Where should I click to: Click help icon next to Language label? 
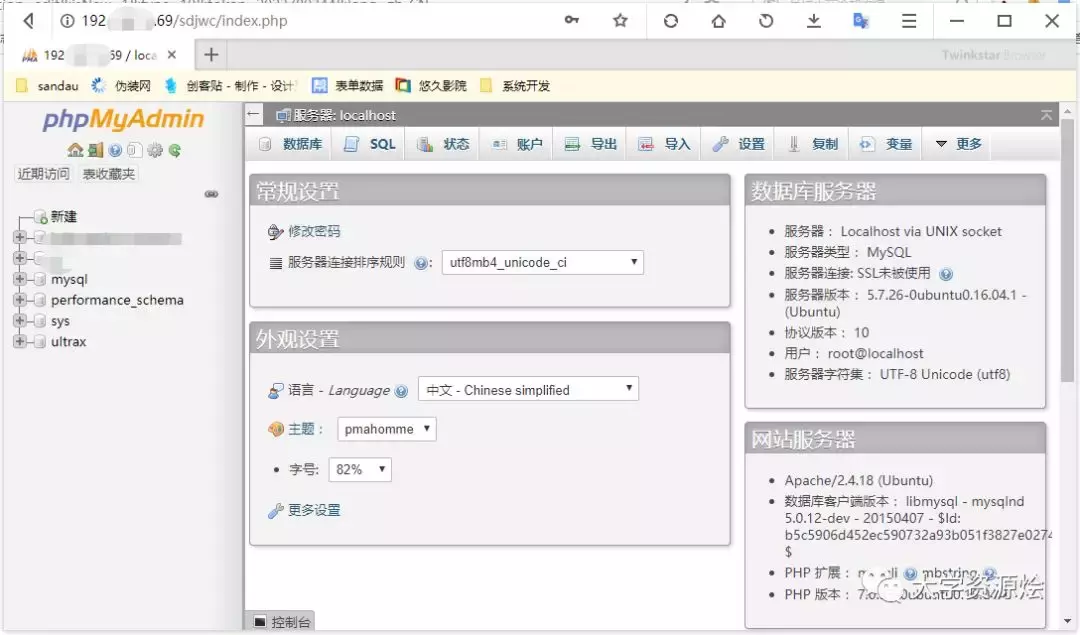click(x=402, y=391)
